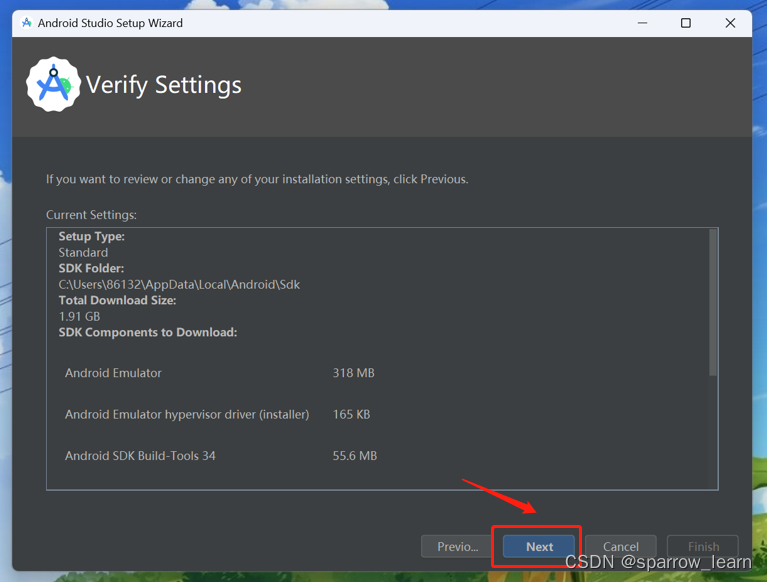
Task: Click the Current Settings label
Action: [x=91, y=215]
